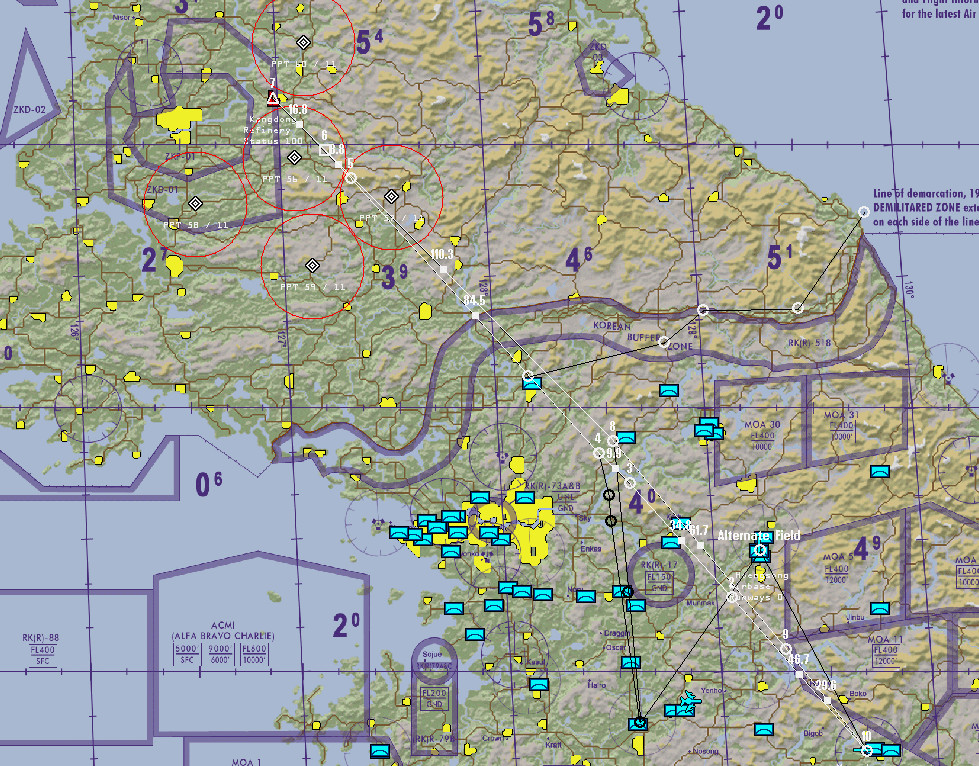979x766 pixels.
Task: Click the Alternate Field circle marker
Action: coord(760,550)
